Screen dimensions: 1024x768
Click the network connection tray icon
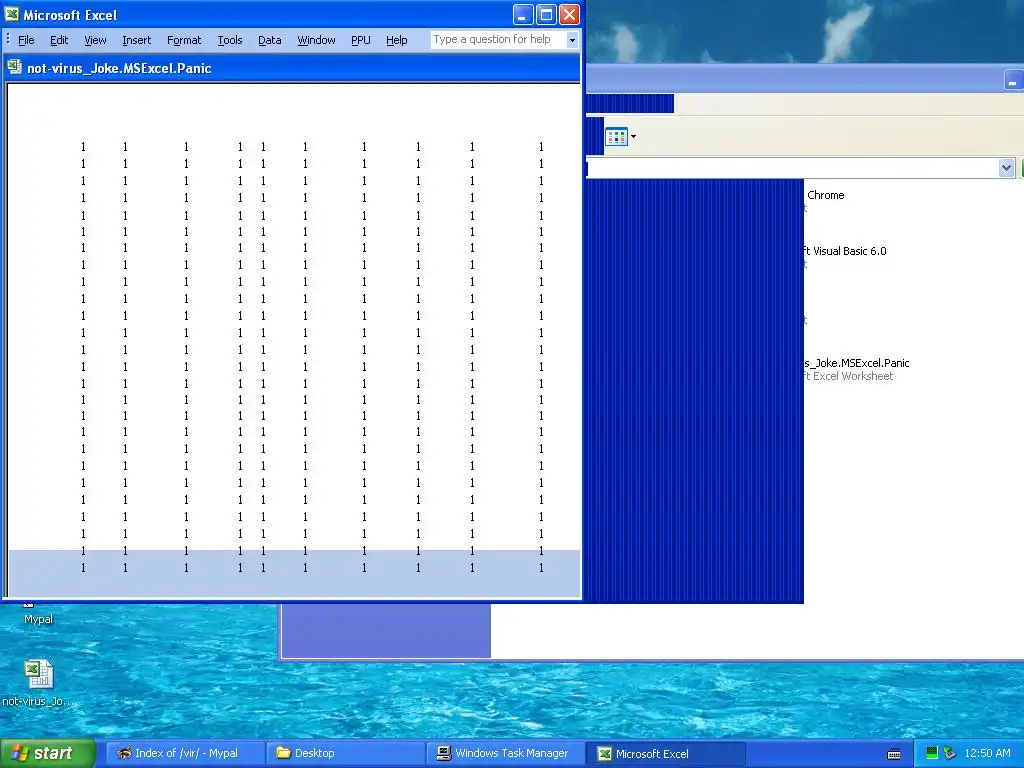coord(950,753)
